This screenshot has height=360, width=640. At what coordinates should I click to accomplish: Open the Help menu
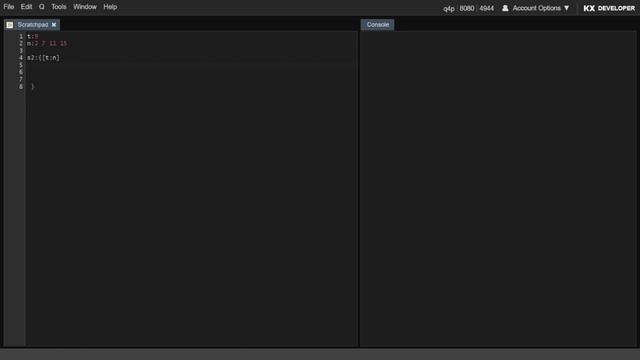point(110,7)
